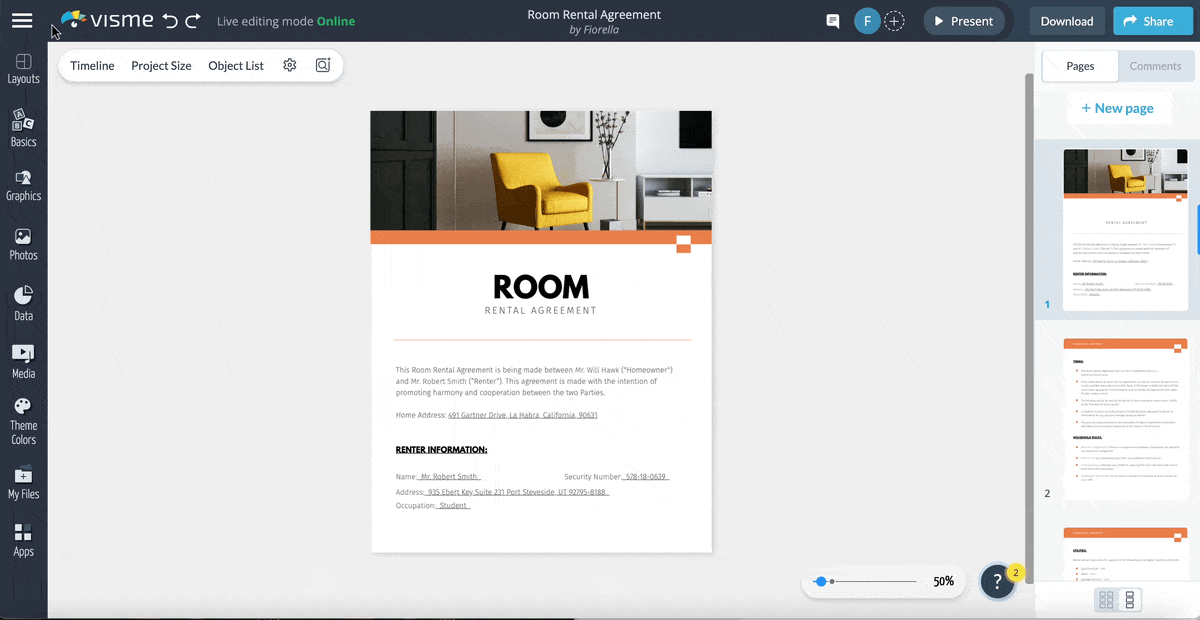This screenshot has width=1200, height=620.
Task: Open the settings gear in the toolbar
Action: click(289, 65)
